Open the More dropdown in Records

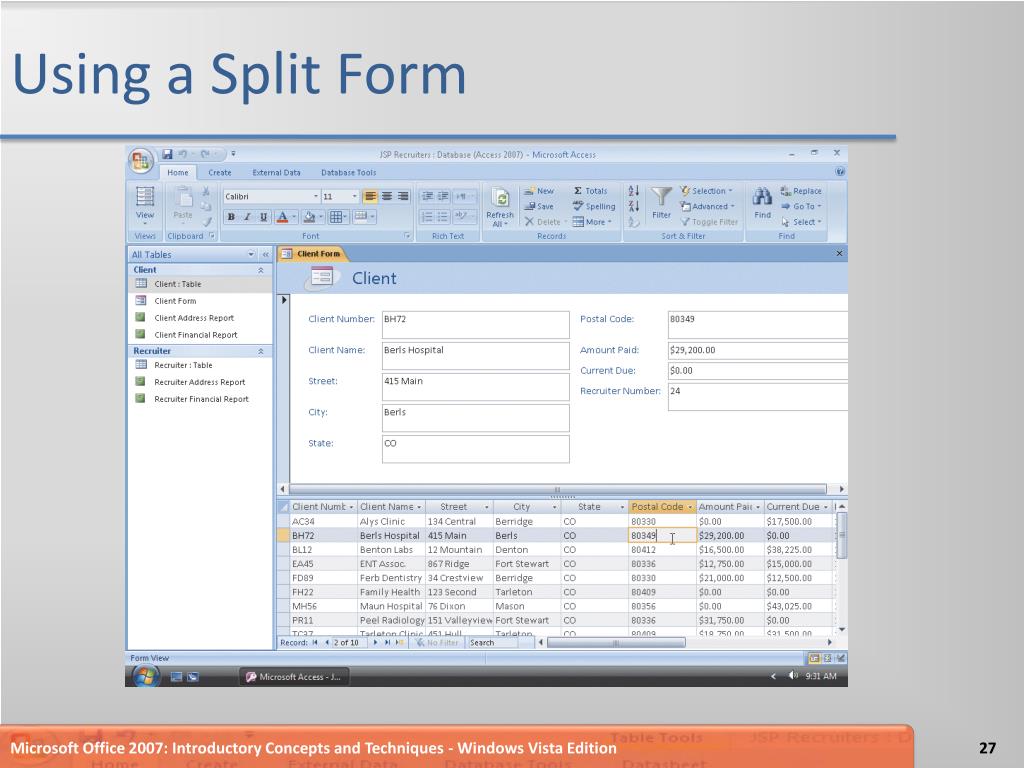pyautogui.click(x=592, y=222)
